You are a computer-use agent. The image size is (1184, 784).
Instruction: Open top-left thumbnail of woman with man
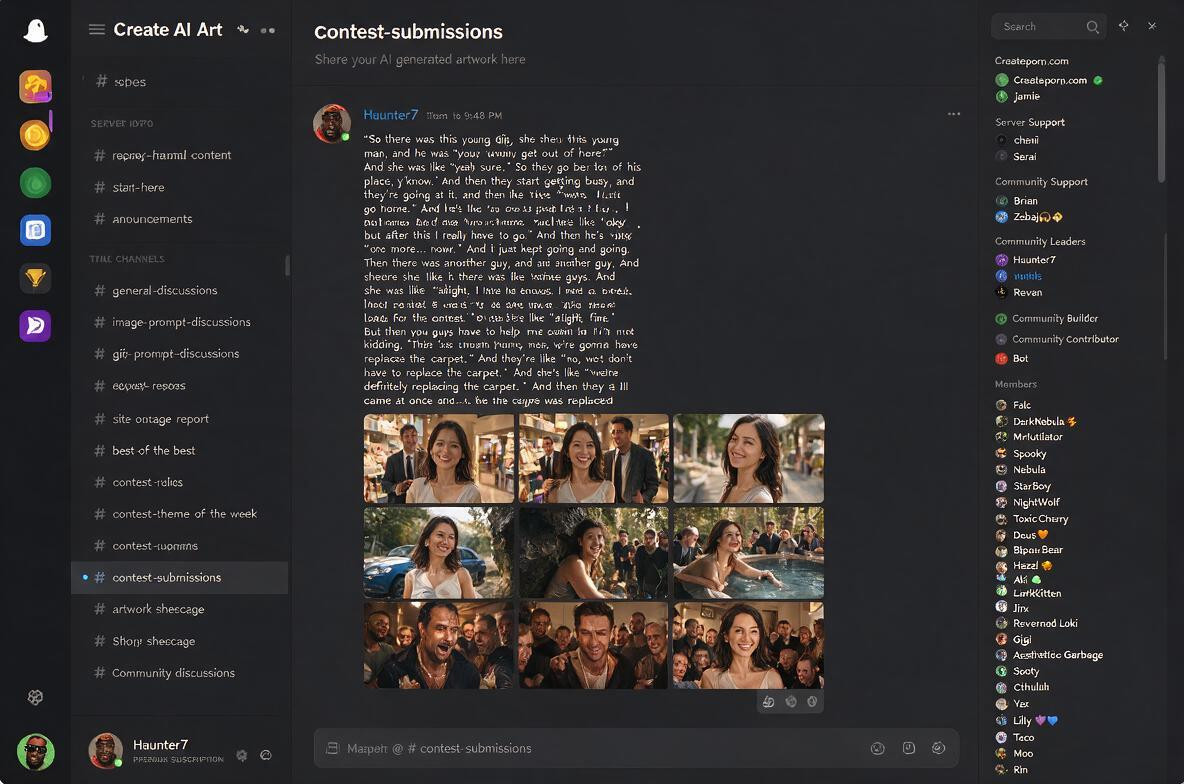439,458
